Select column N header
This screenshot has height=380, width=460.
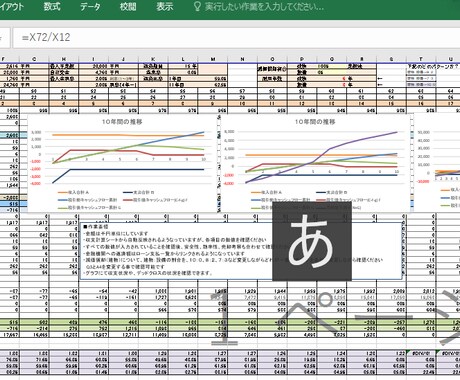pos(242,59)
